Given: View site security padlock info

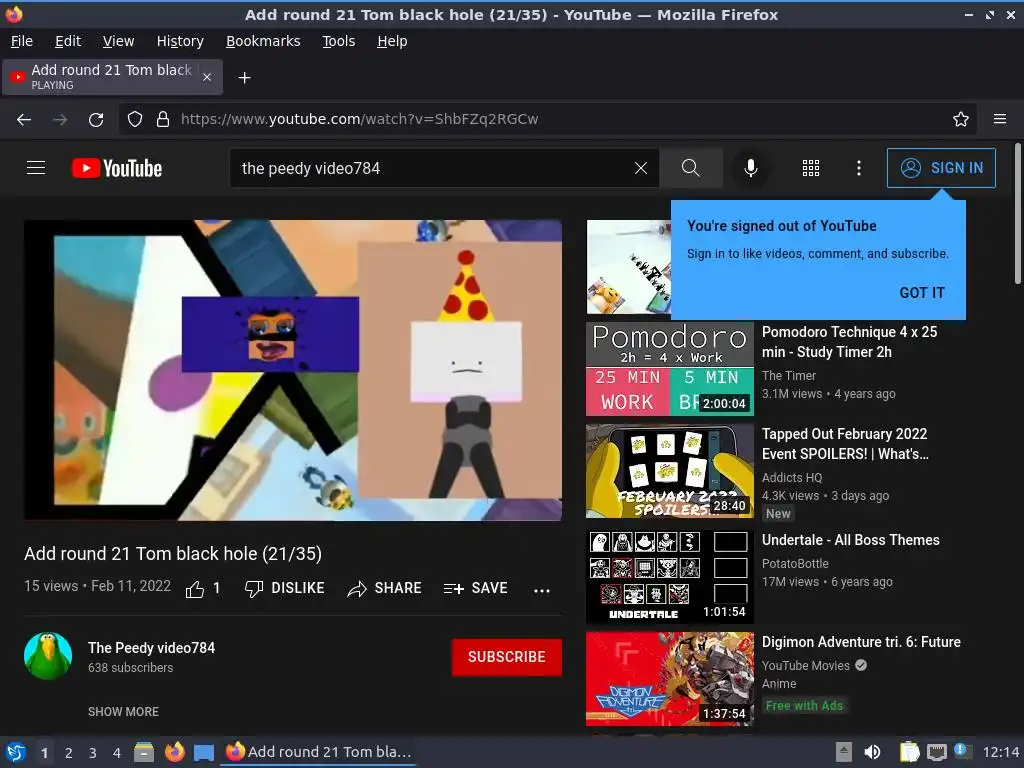Looking at the screenshot, I should pos(163,119).
